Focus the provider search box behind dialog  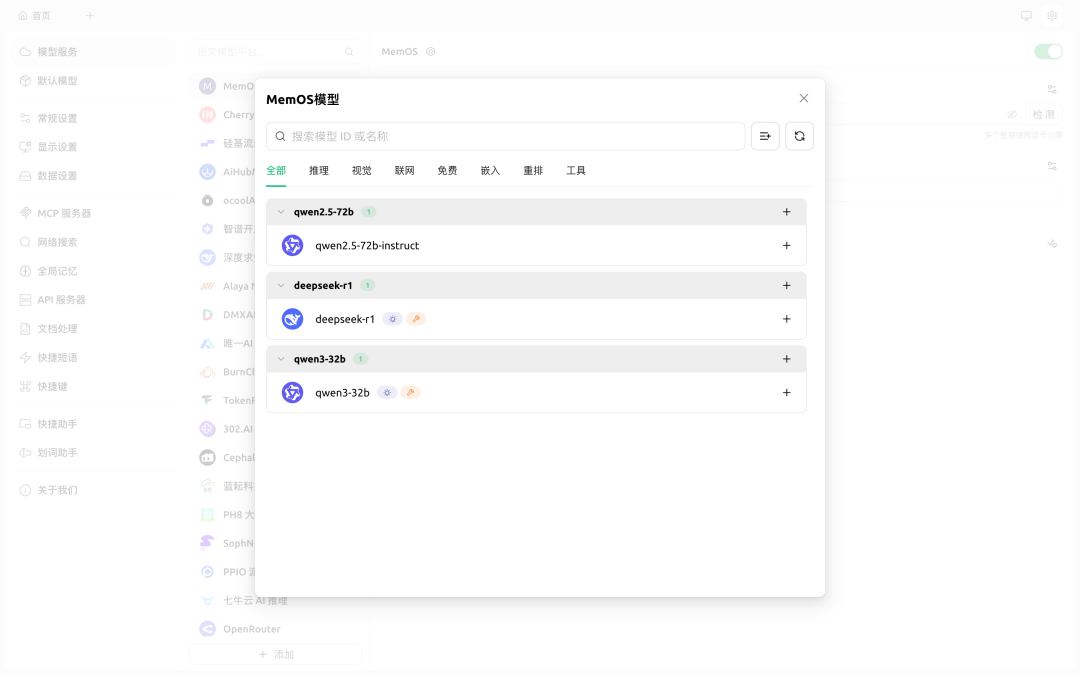pos(276,52)
